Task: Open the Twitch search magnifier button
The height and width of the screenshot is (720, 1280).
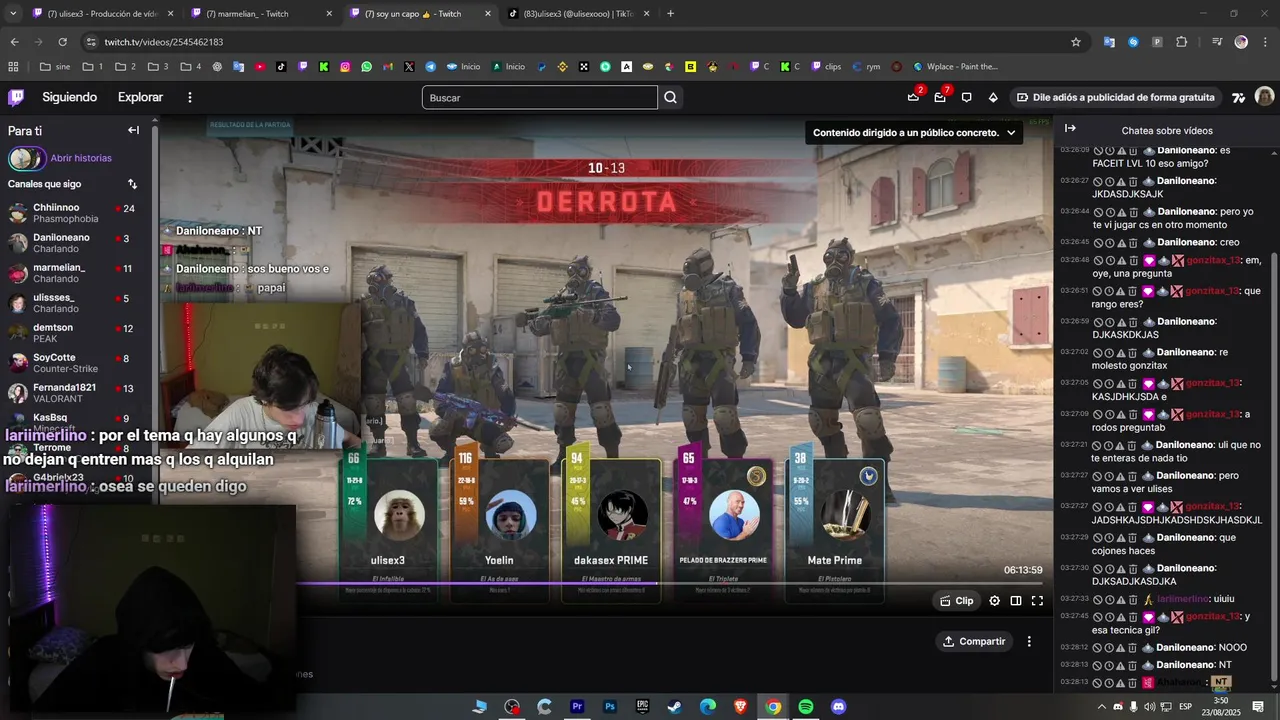Action: (x=671, y=97)
